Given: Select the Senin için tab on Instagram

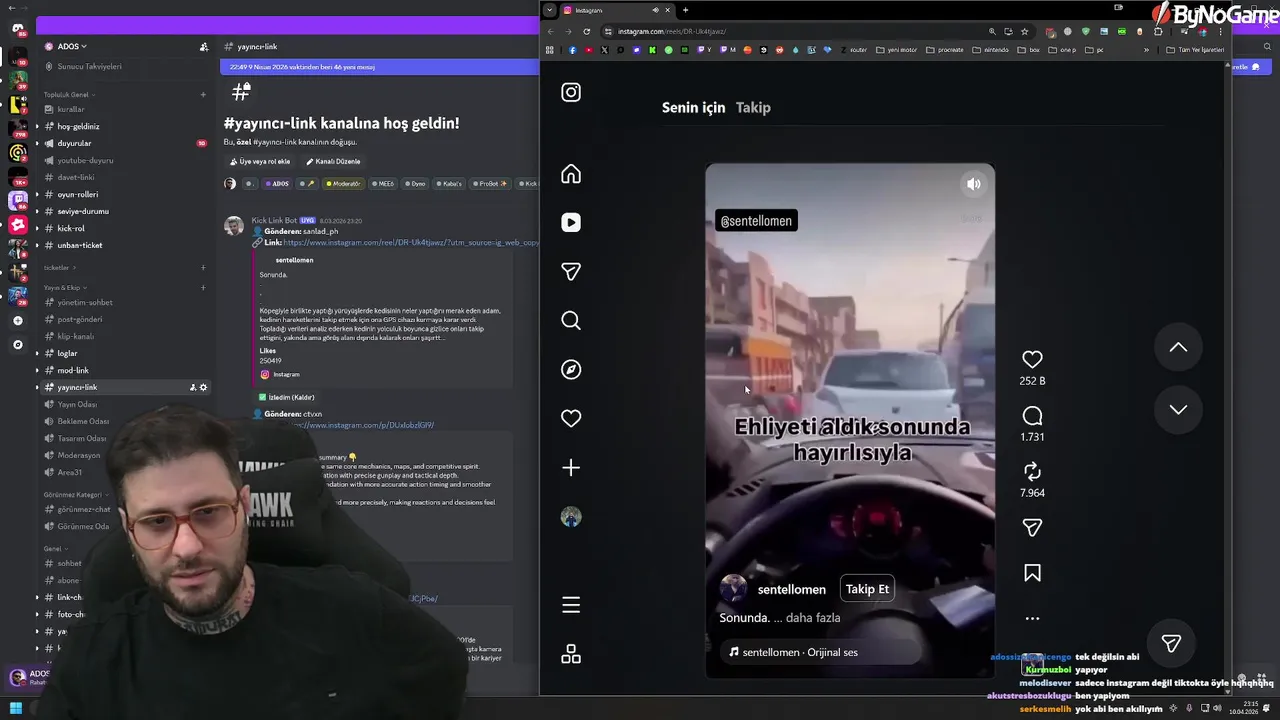Looking at the screenshot, I should point(693,107).
